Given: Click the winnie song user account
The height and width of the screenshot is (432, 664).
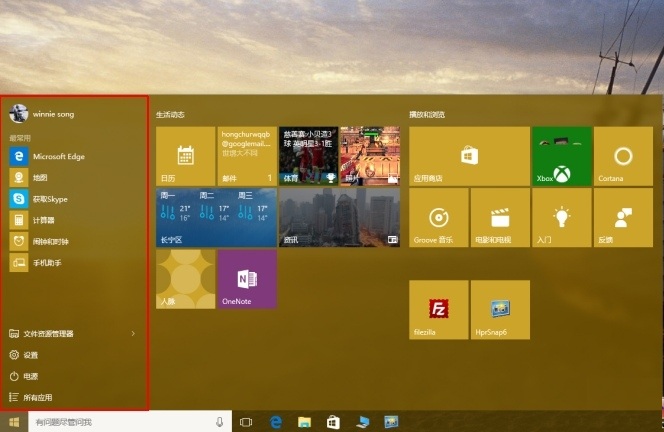Looking at the screenshot, I should [42, 114].
